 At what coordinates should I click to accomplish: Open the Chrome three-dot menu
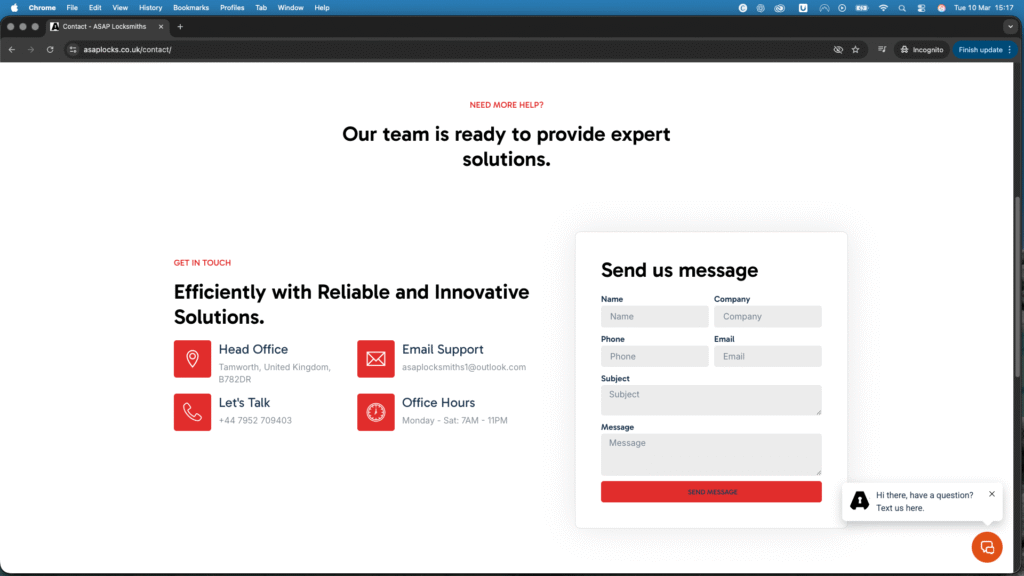[1010, 49]
